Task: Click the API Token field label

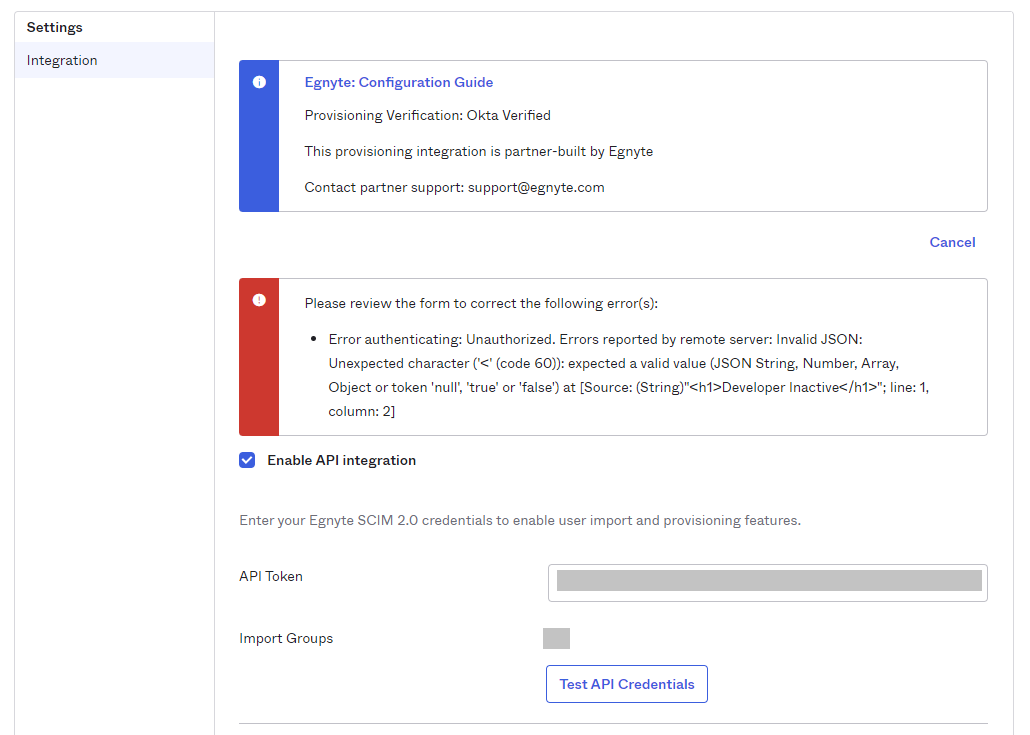Action: (x=270, y=576)
